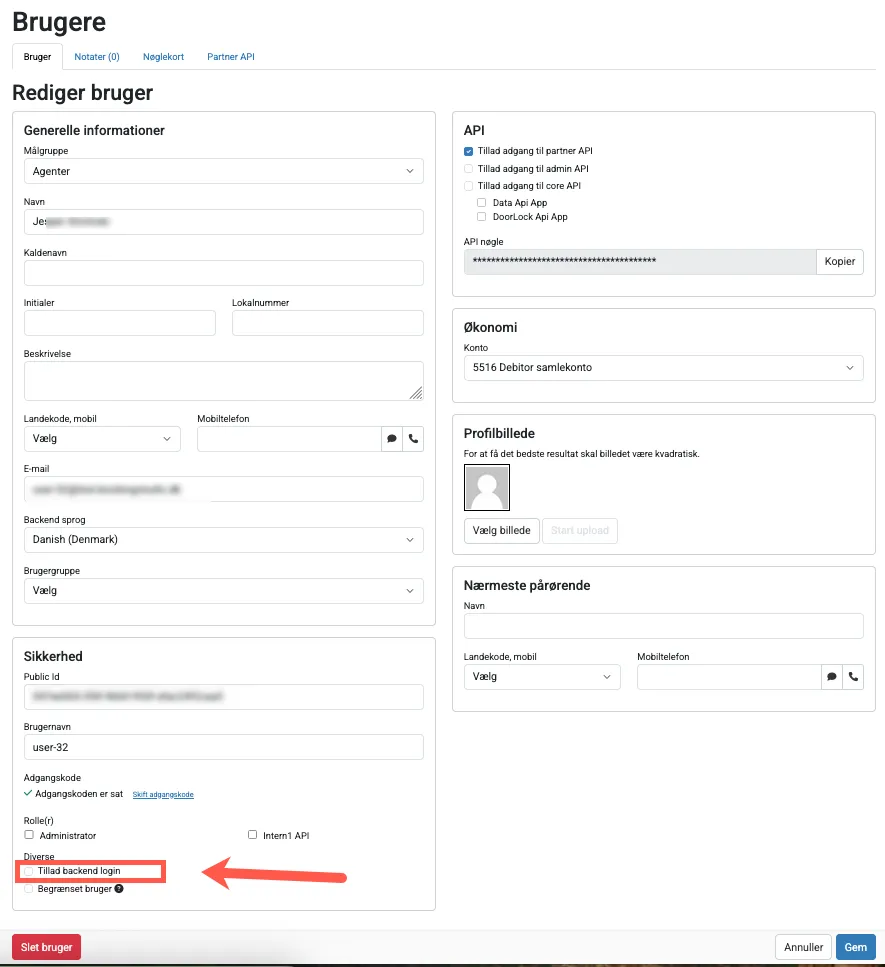The height and width of the screenshot is (967, 885).
Task: Open the Konto dropdown in Økonomi
Action: coord(663,368)
